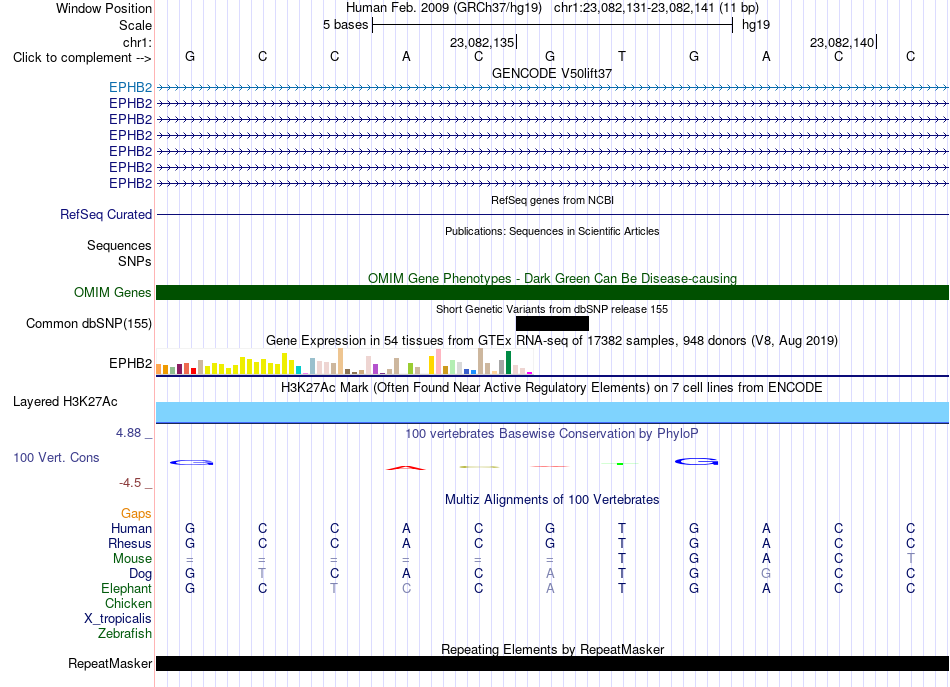This screenshot has height=687, width=950.
Task: Click the Sequences label under Publications
Action: point(119,245)
